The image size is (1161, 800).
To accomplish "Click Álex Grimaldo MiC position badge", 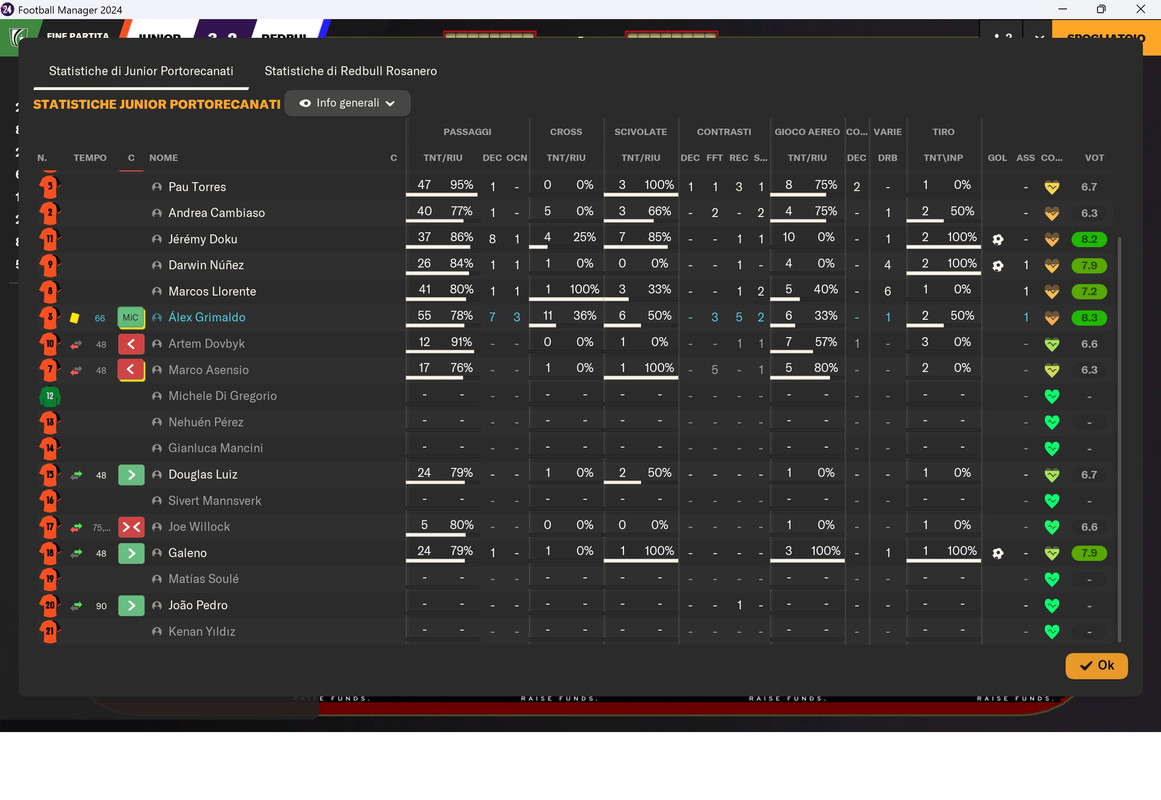I will (x=131, y=318).
